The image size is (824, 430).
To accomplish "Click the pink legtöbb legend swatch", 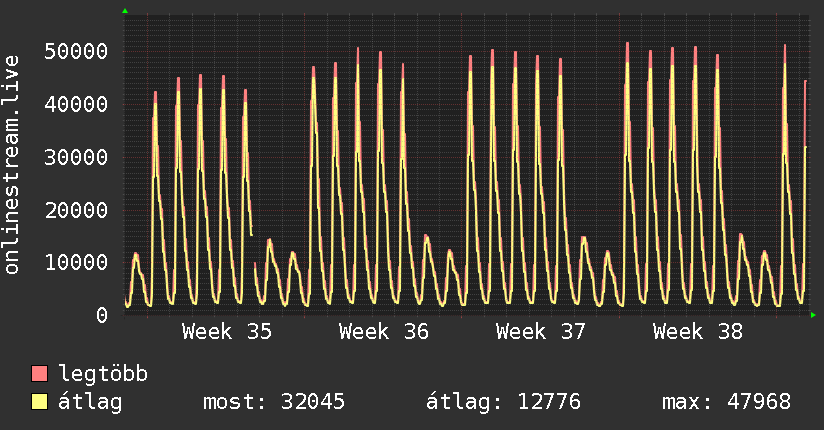I will coord(39,374).
